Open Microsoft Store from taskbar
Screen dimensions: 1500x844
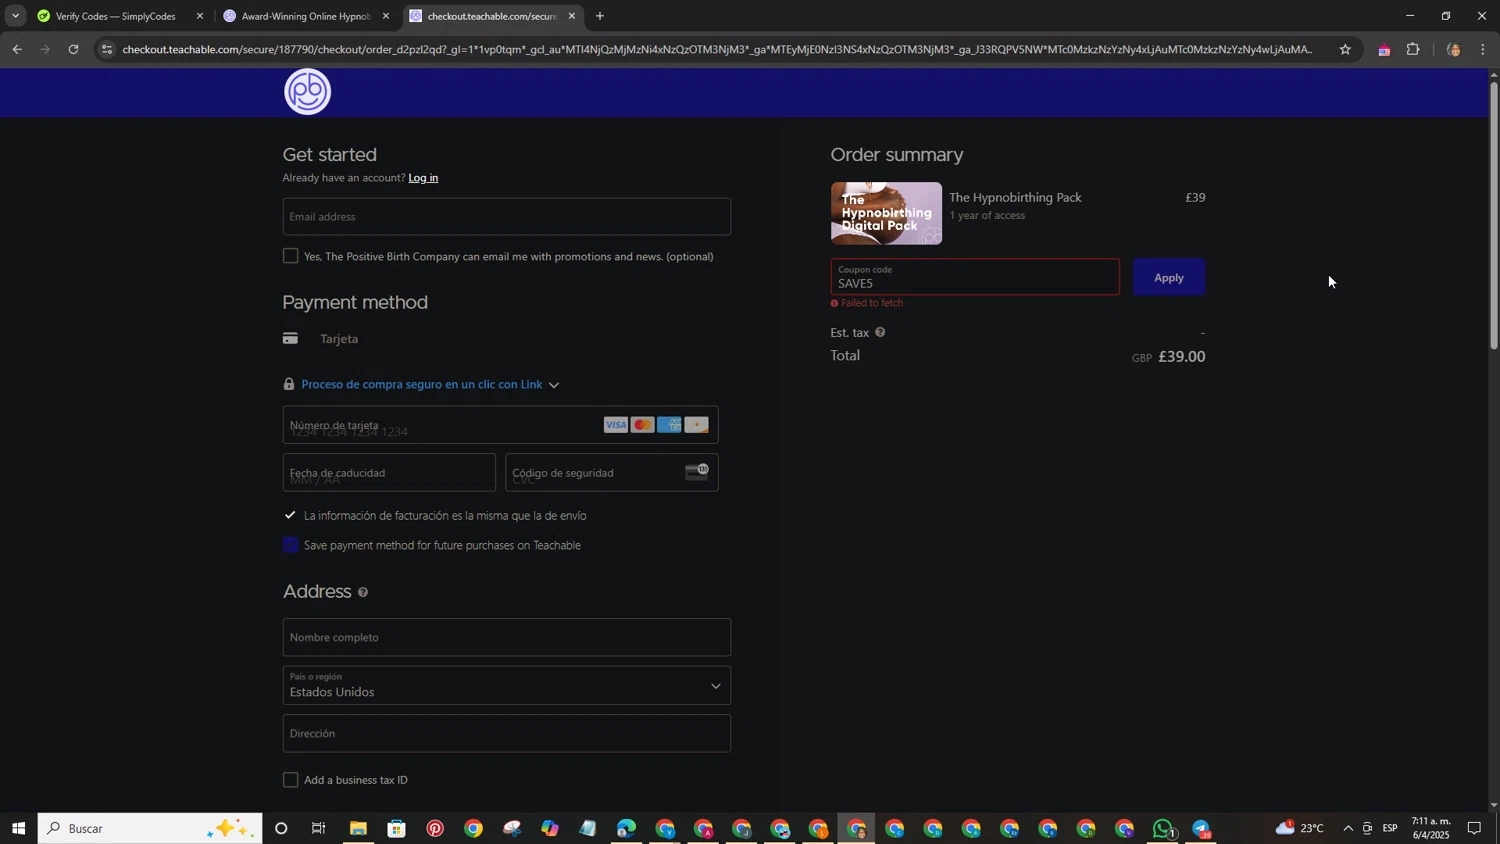coord(397,828)
